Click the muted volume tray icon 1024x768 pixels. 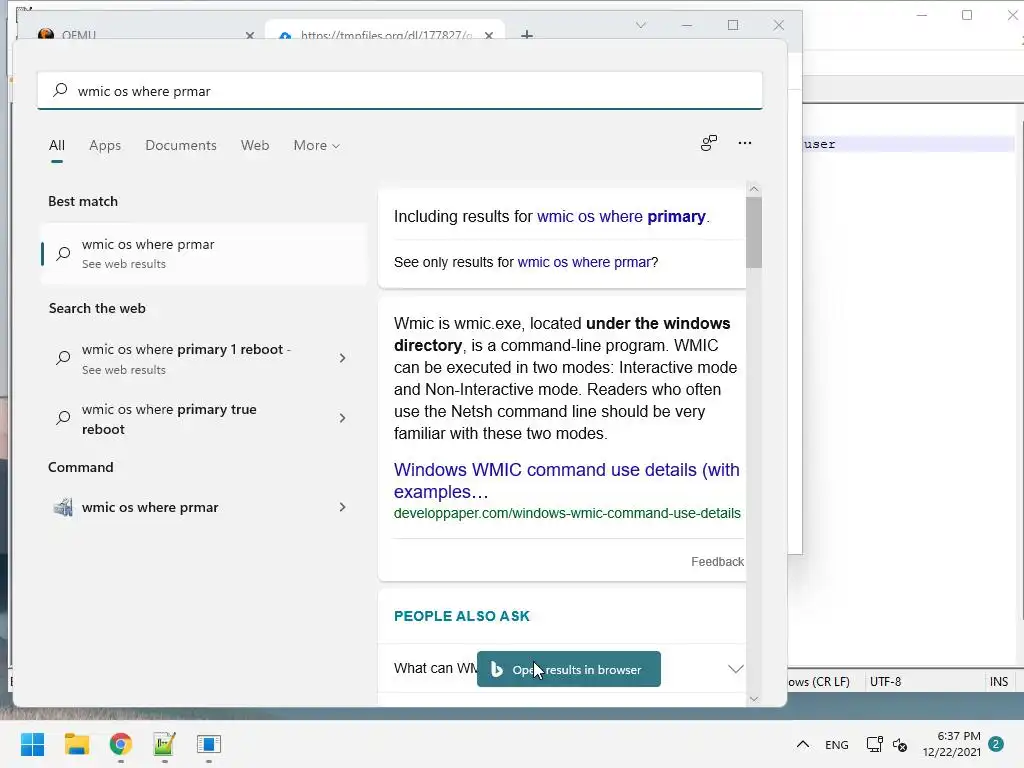tap(900, 744)
